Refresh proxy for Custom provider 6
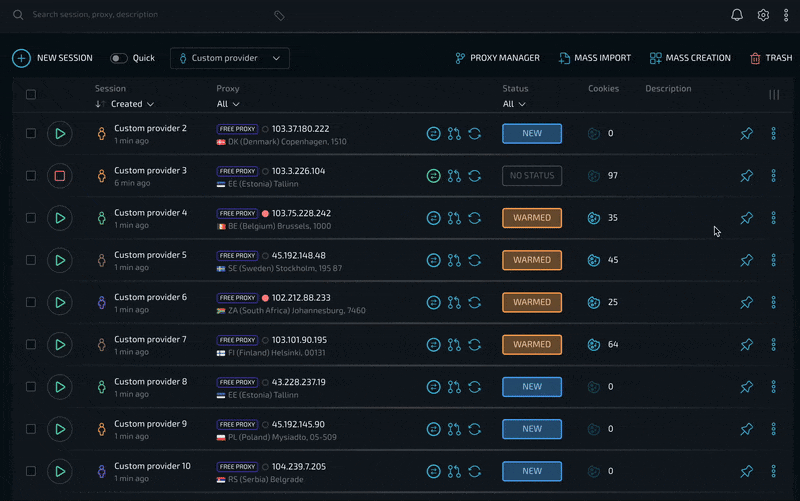The image size is (800, 501). (475, 302)
